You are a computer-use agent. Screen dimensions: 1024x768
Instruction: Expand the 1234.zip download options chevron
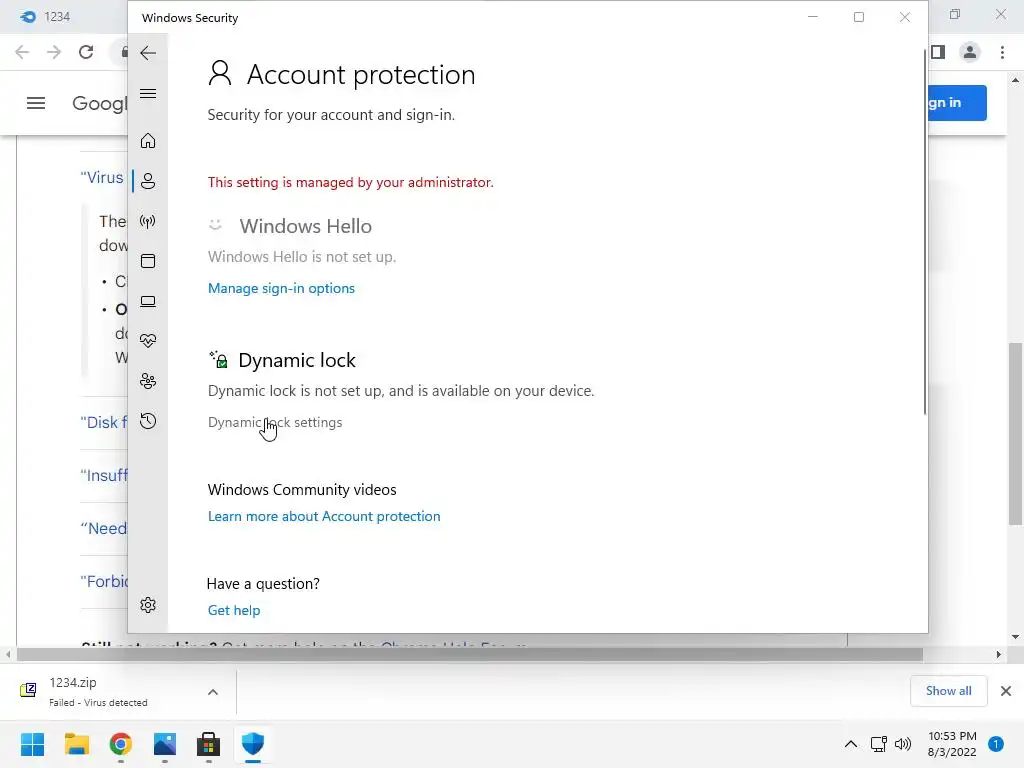213,692
